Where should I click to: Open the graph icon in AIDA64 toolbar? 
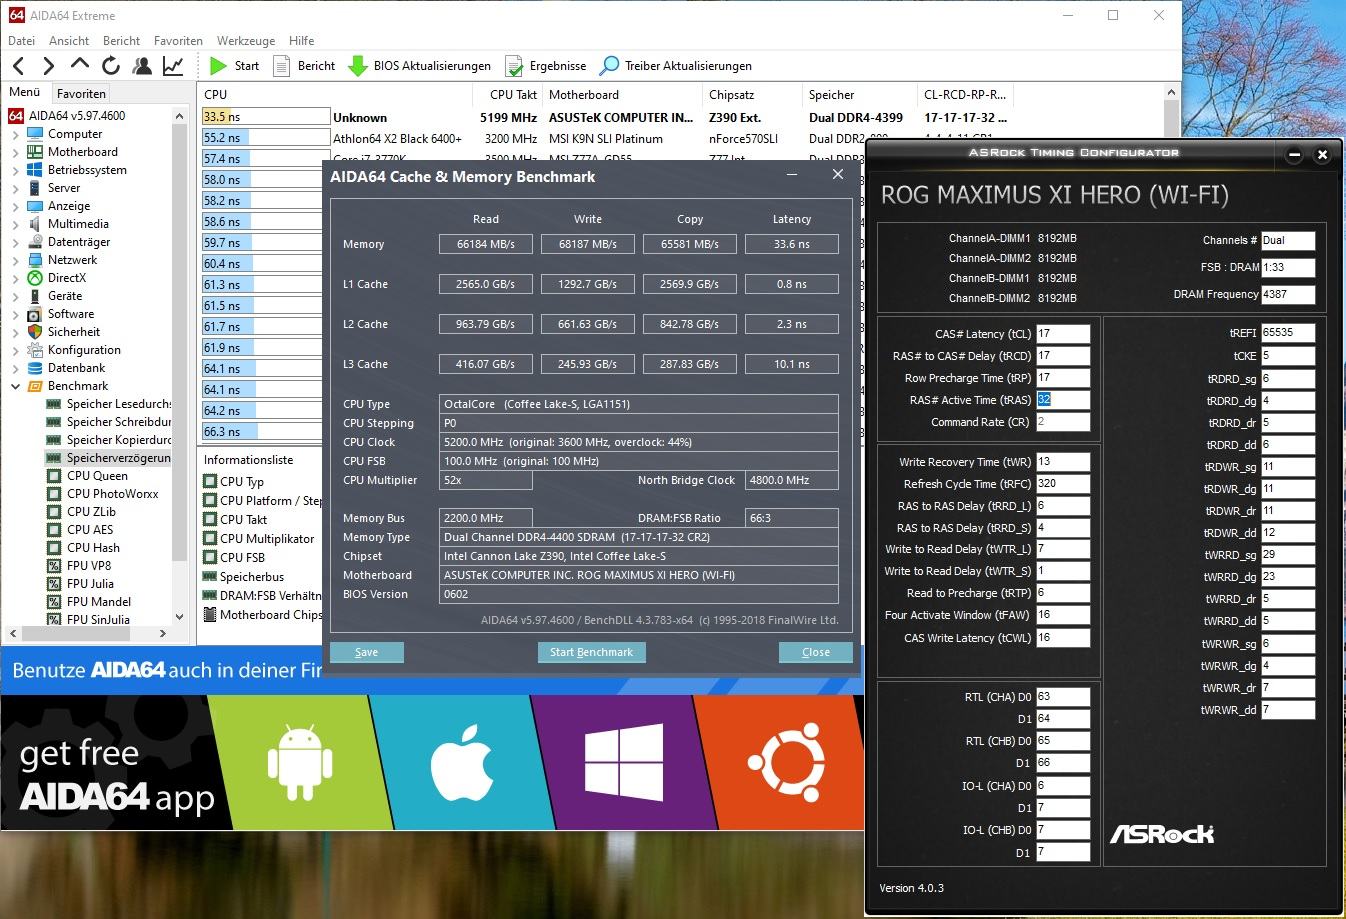click(x=173, y=66)
